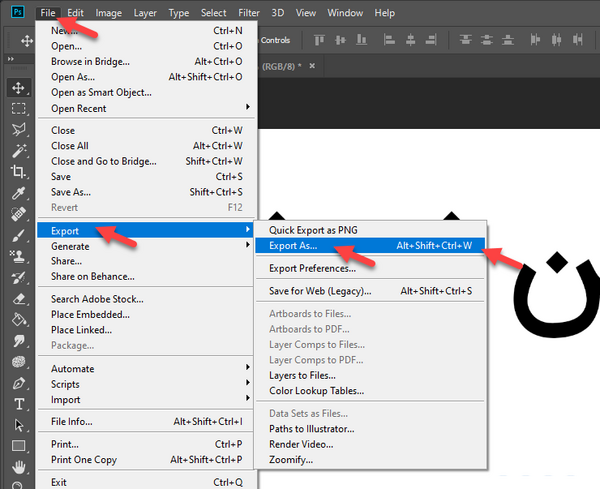Open File Info... dialog
The width and height of the screenshot is (600, 489).
(145, 422)
